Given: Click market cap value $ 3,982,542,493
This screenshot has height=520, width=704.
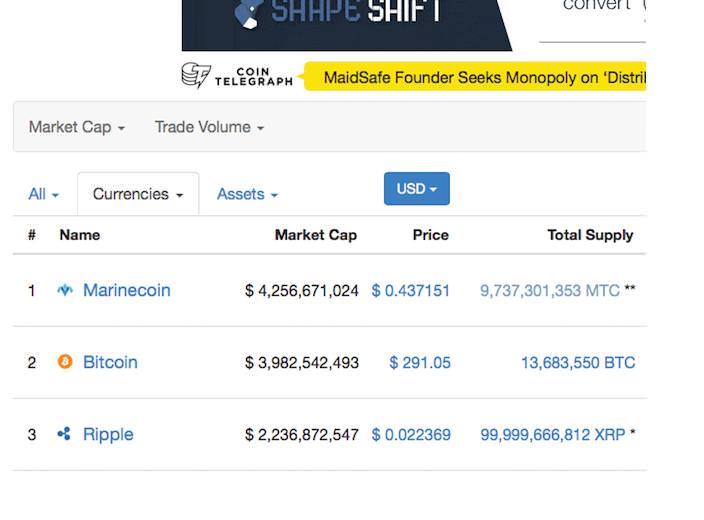Looking at the screenshot, I should coord(302,363).
